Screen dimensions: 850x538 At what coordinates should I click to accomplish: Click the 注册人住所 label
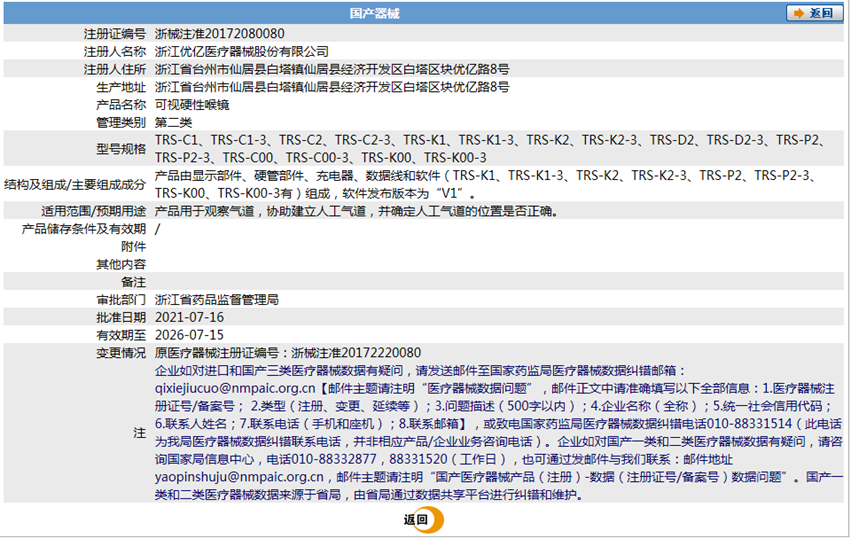(x=114, y=69)
